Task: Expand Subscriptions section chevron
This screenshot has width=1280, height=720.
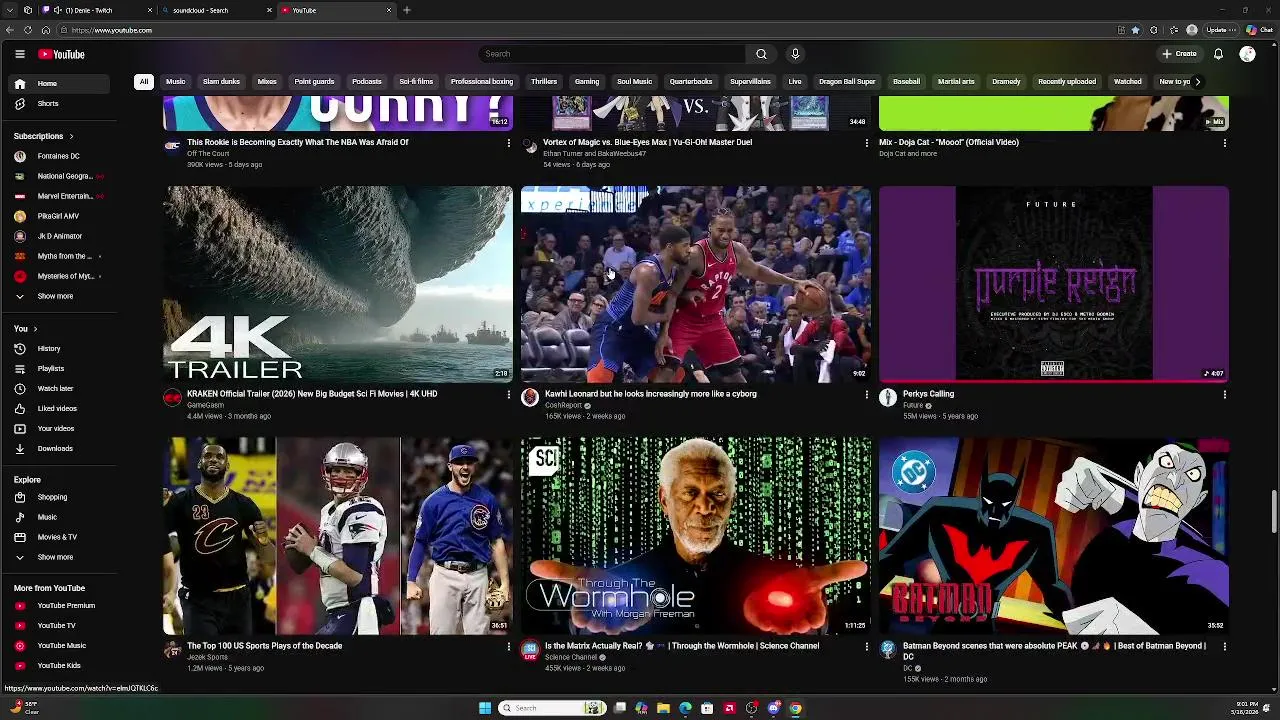Action: pyautogui.click(x=71, y=136)
